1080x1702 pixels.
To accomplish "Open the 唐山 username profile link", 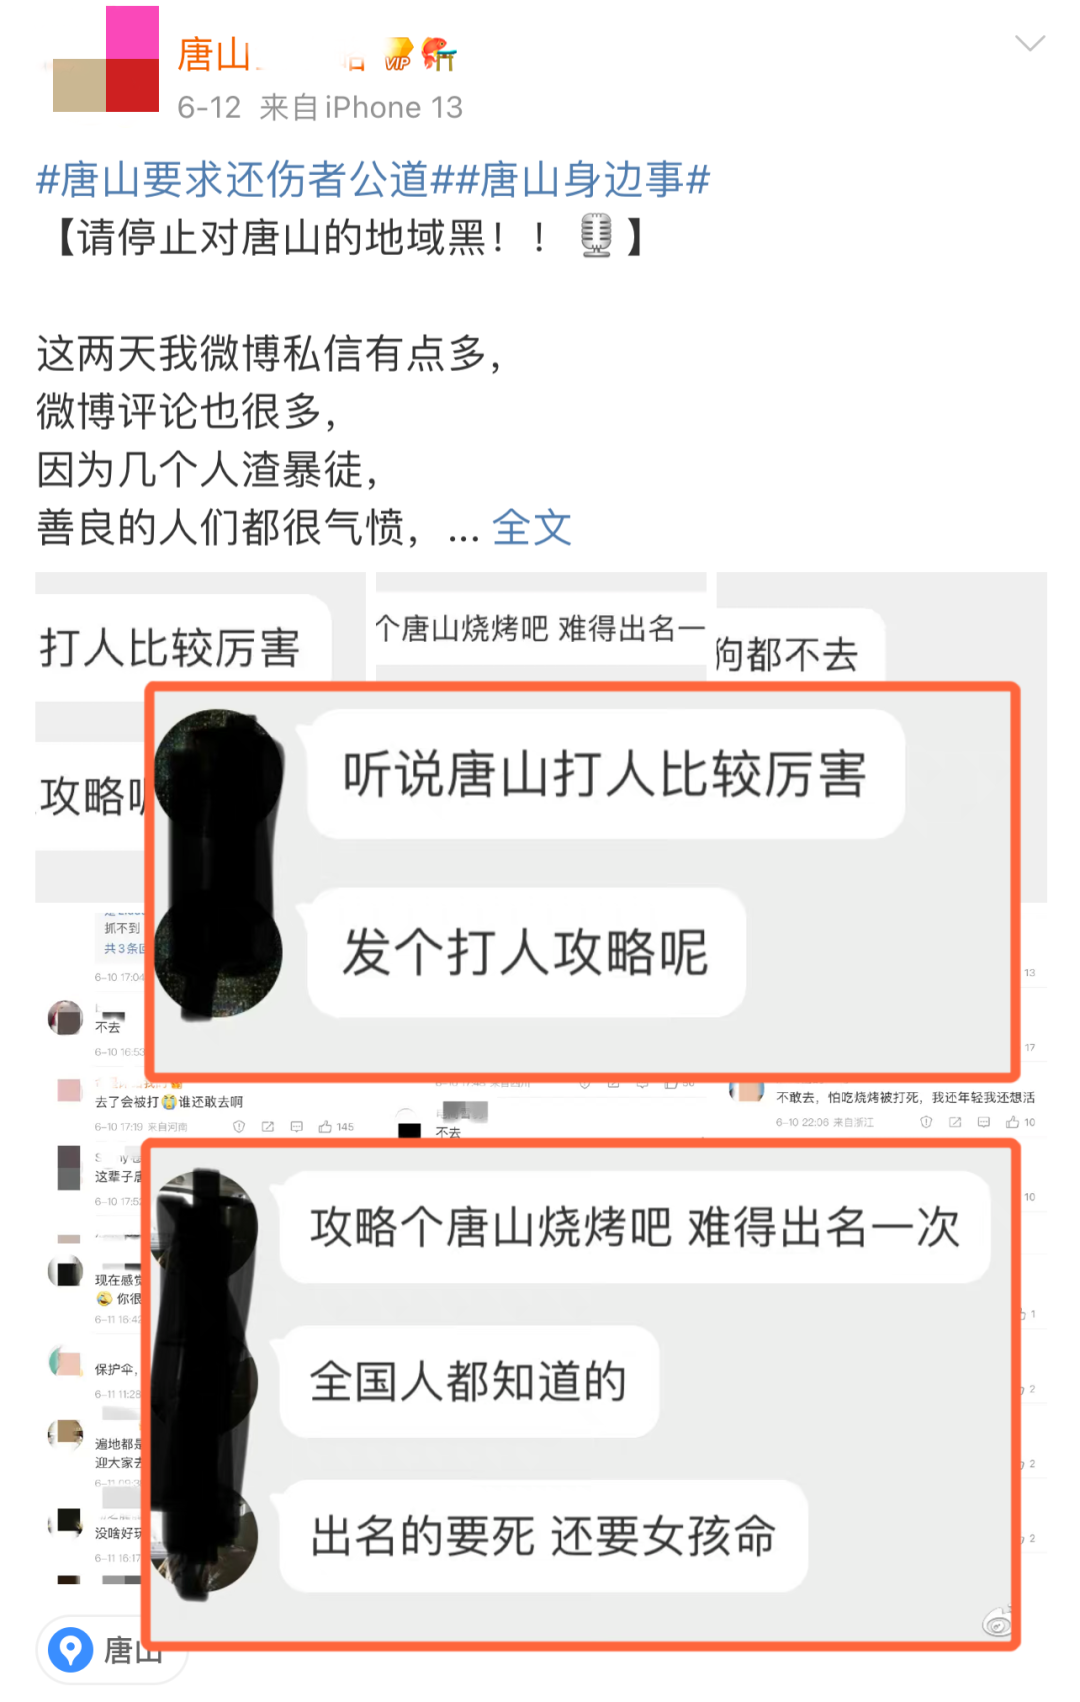I will click(214, 55).
